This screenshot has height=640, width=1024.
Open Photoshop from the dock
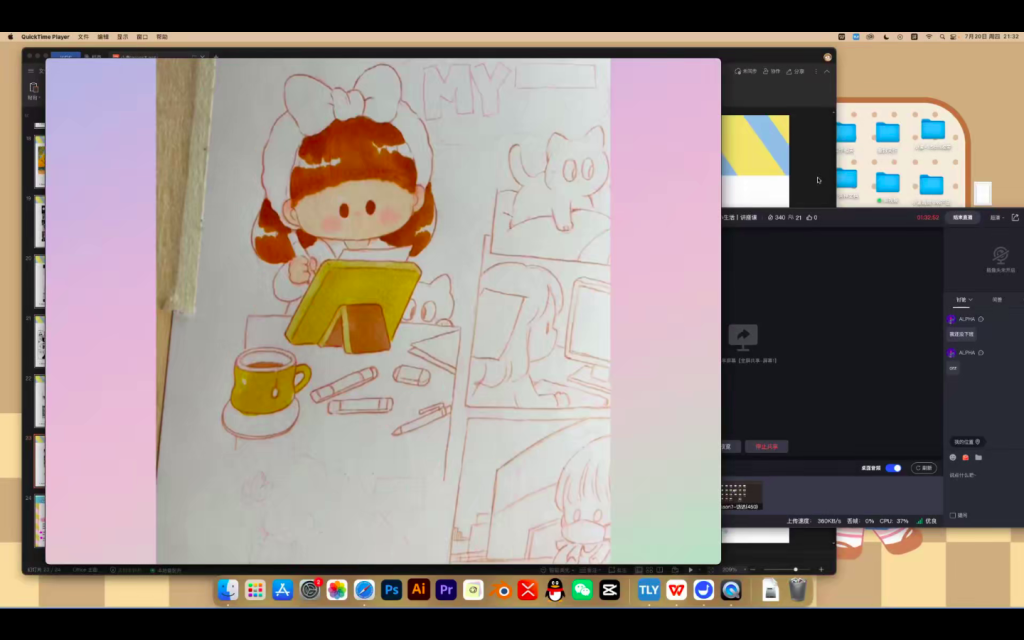tap(391, 590)
